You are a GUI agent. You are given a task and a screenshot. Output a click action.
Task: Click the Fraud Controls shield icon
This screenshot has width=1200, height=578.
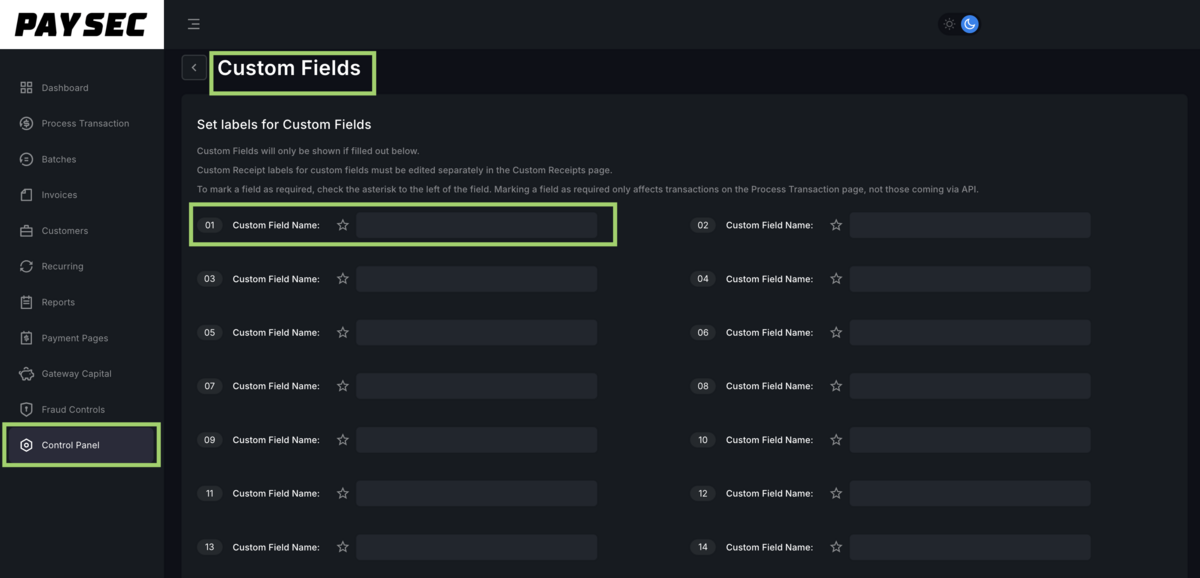(x=26, y=410)
